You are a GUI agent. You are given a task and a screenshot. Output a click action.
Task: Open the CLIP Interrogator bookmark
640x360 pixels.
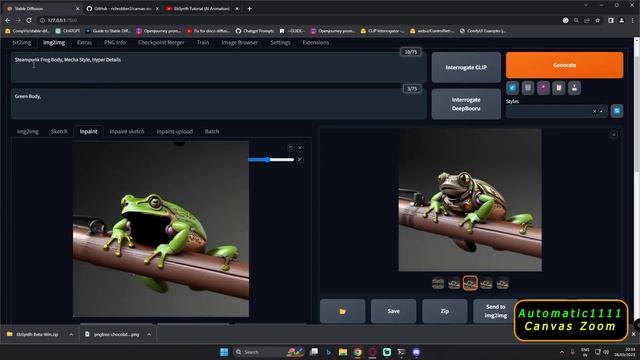click(382, 31)
